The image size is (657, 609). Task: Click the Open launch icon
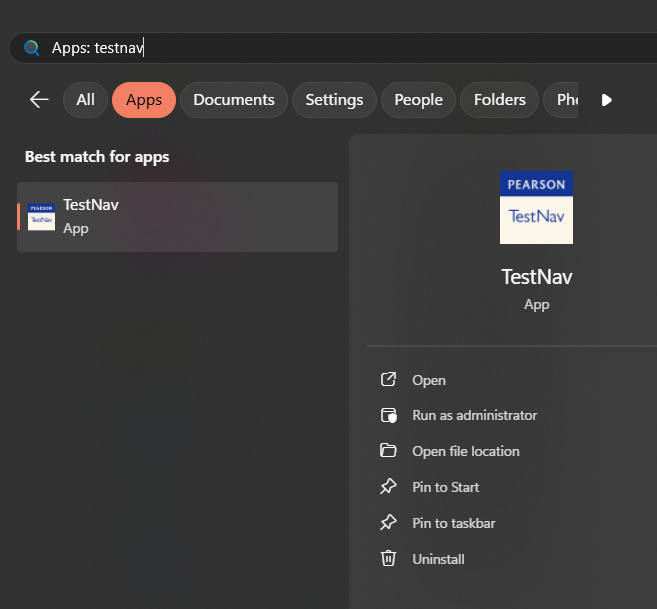[x=388, y=379]
